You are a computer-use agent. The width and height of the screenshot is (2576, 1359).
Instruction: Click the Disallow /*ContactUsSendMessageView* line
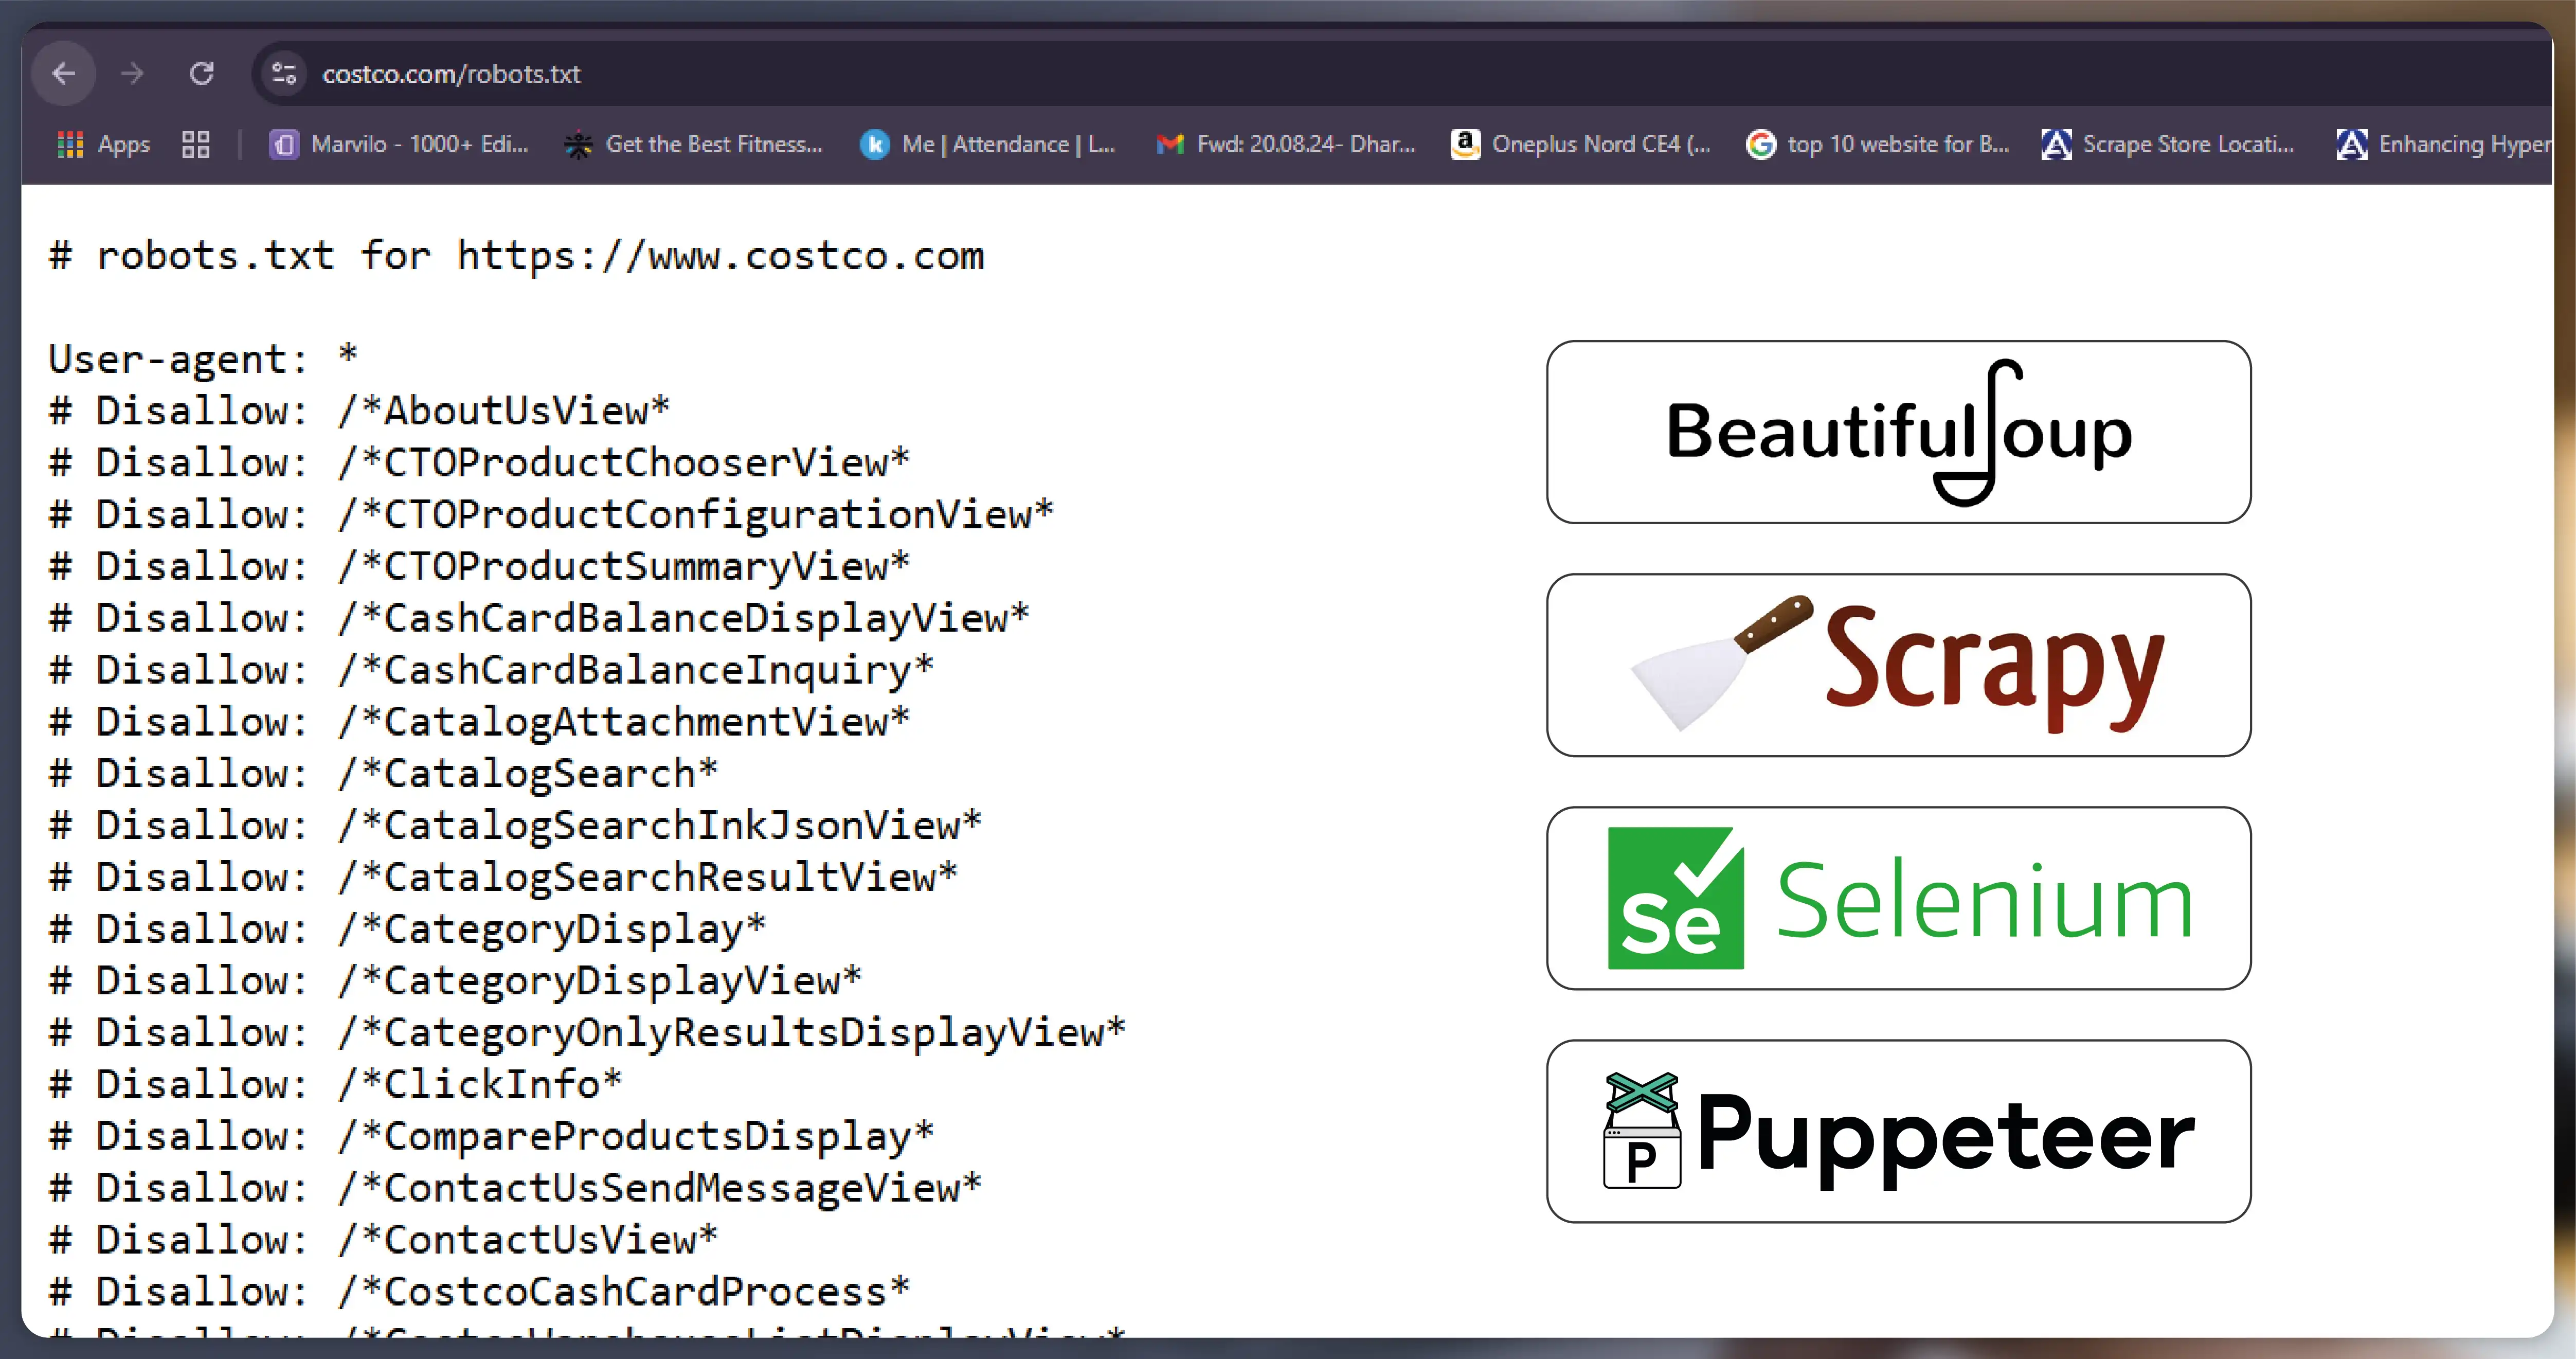[x=515, y=1189]
